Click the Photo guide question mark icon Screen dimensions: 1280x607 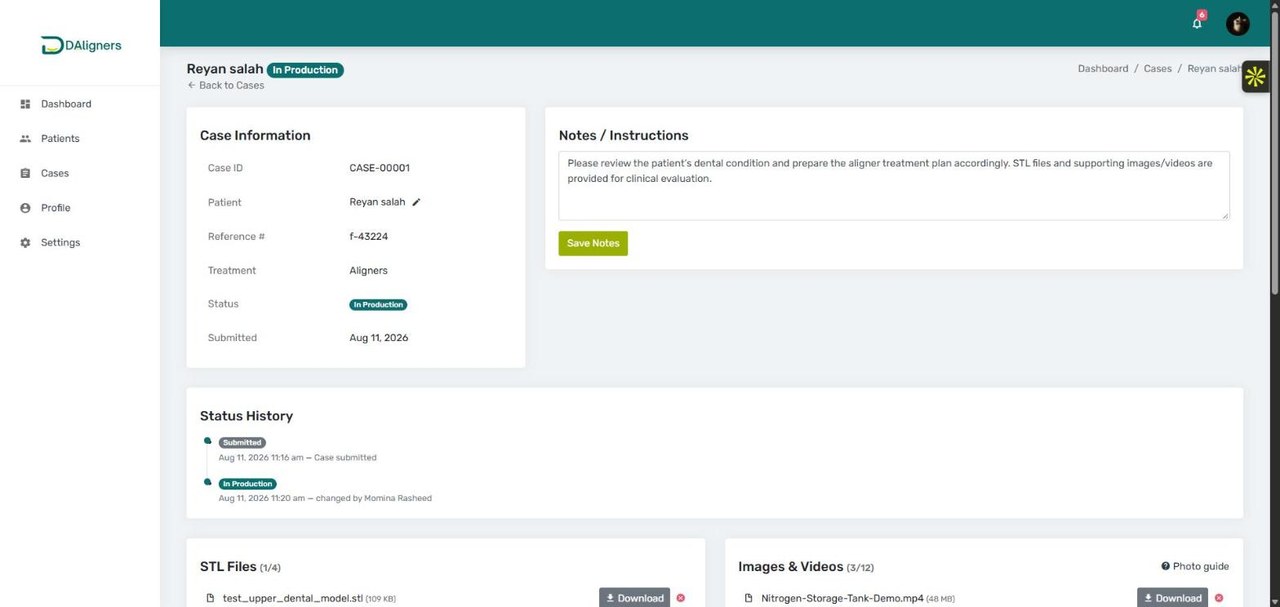[x=1165, y=566]
